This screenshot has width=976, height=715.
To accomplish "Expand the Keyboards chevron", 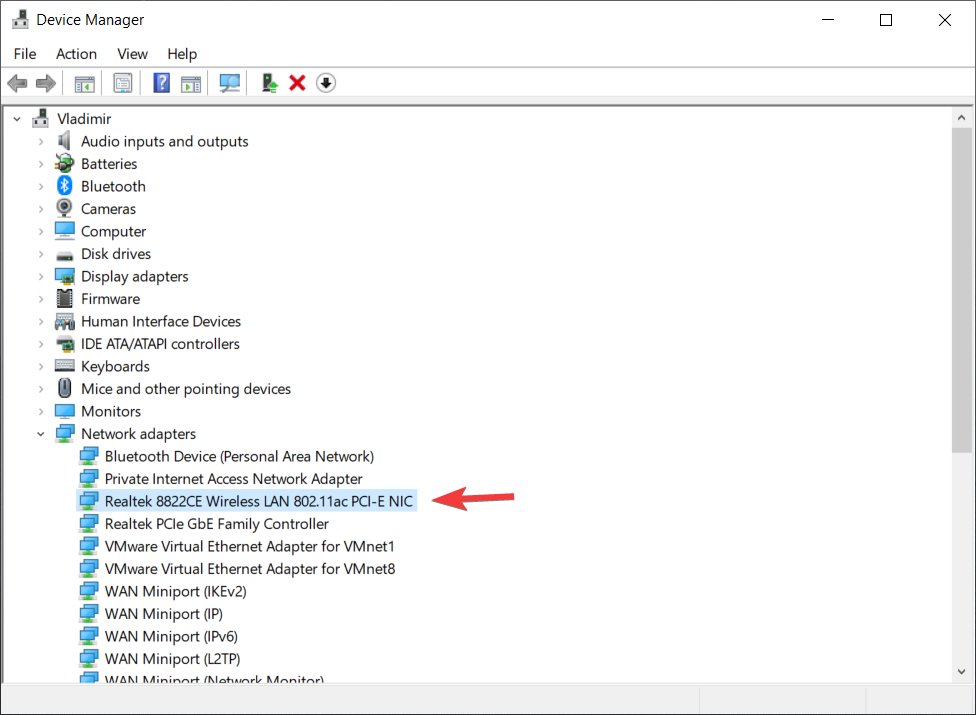I will tap(40, 367).
